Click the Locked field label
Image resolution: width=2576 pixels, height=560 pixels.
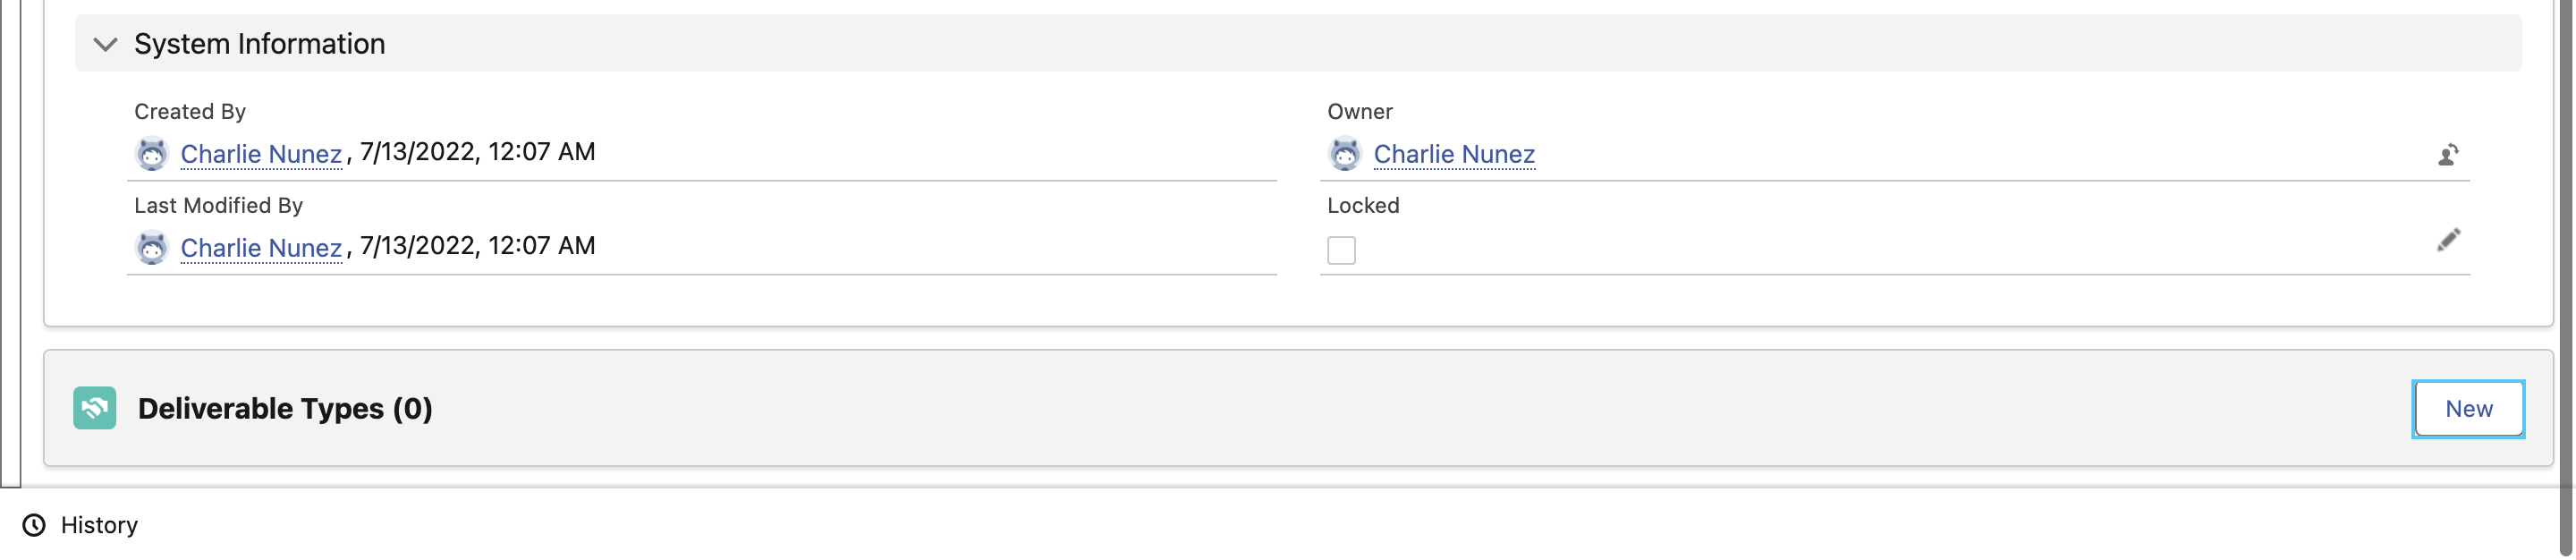[1363, 205]
